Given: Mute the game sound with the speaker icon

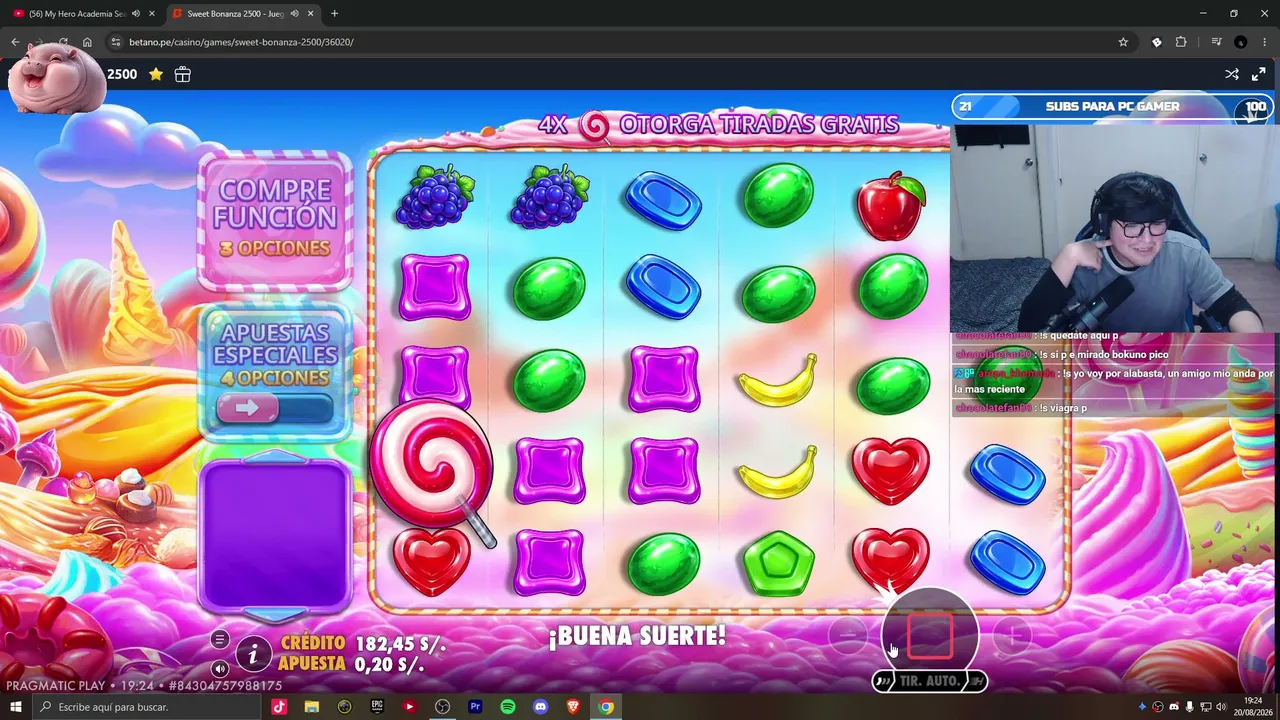Looking at the screenshot, I should pos(220,668).
